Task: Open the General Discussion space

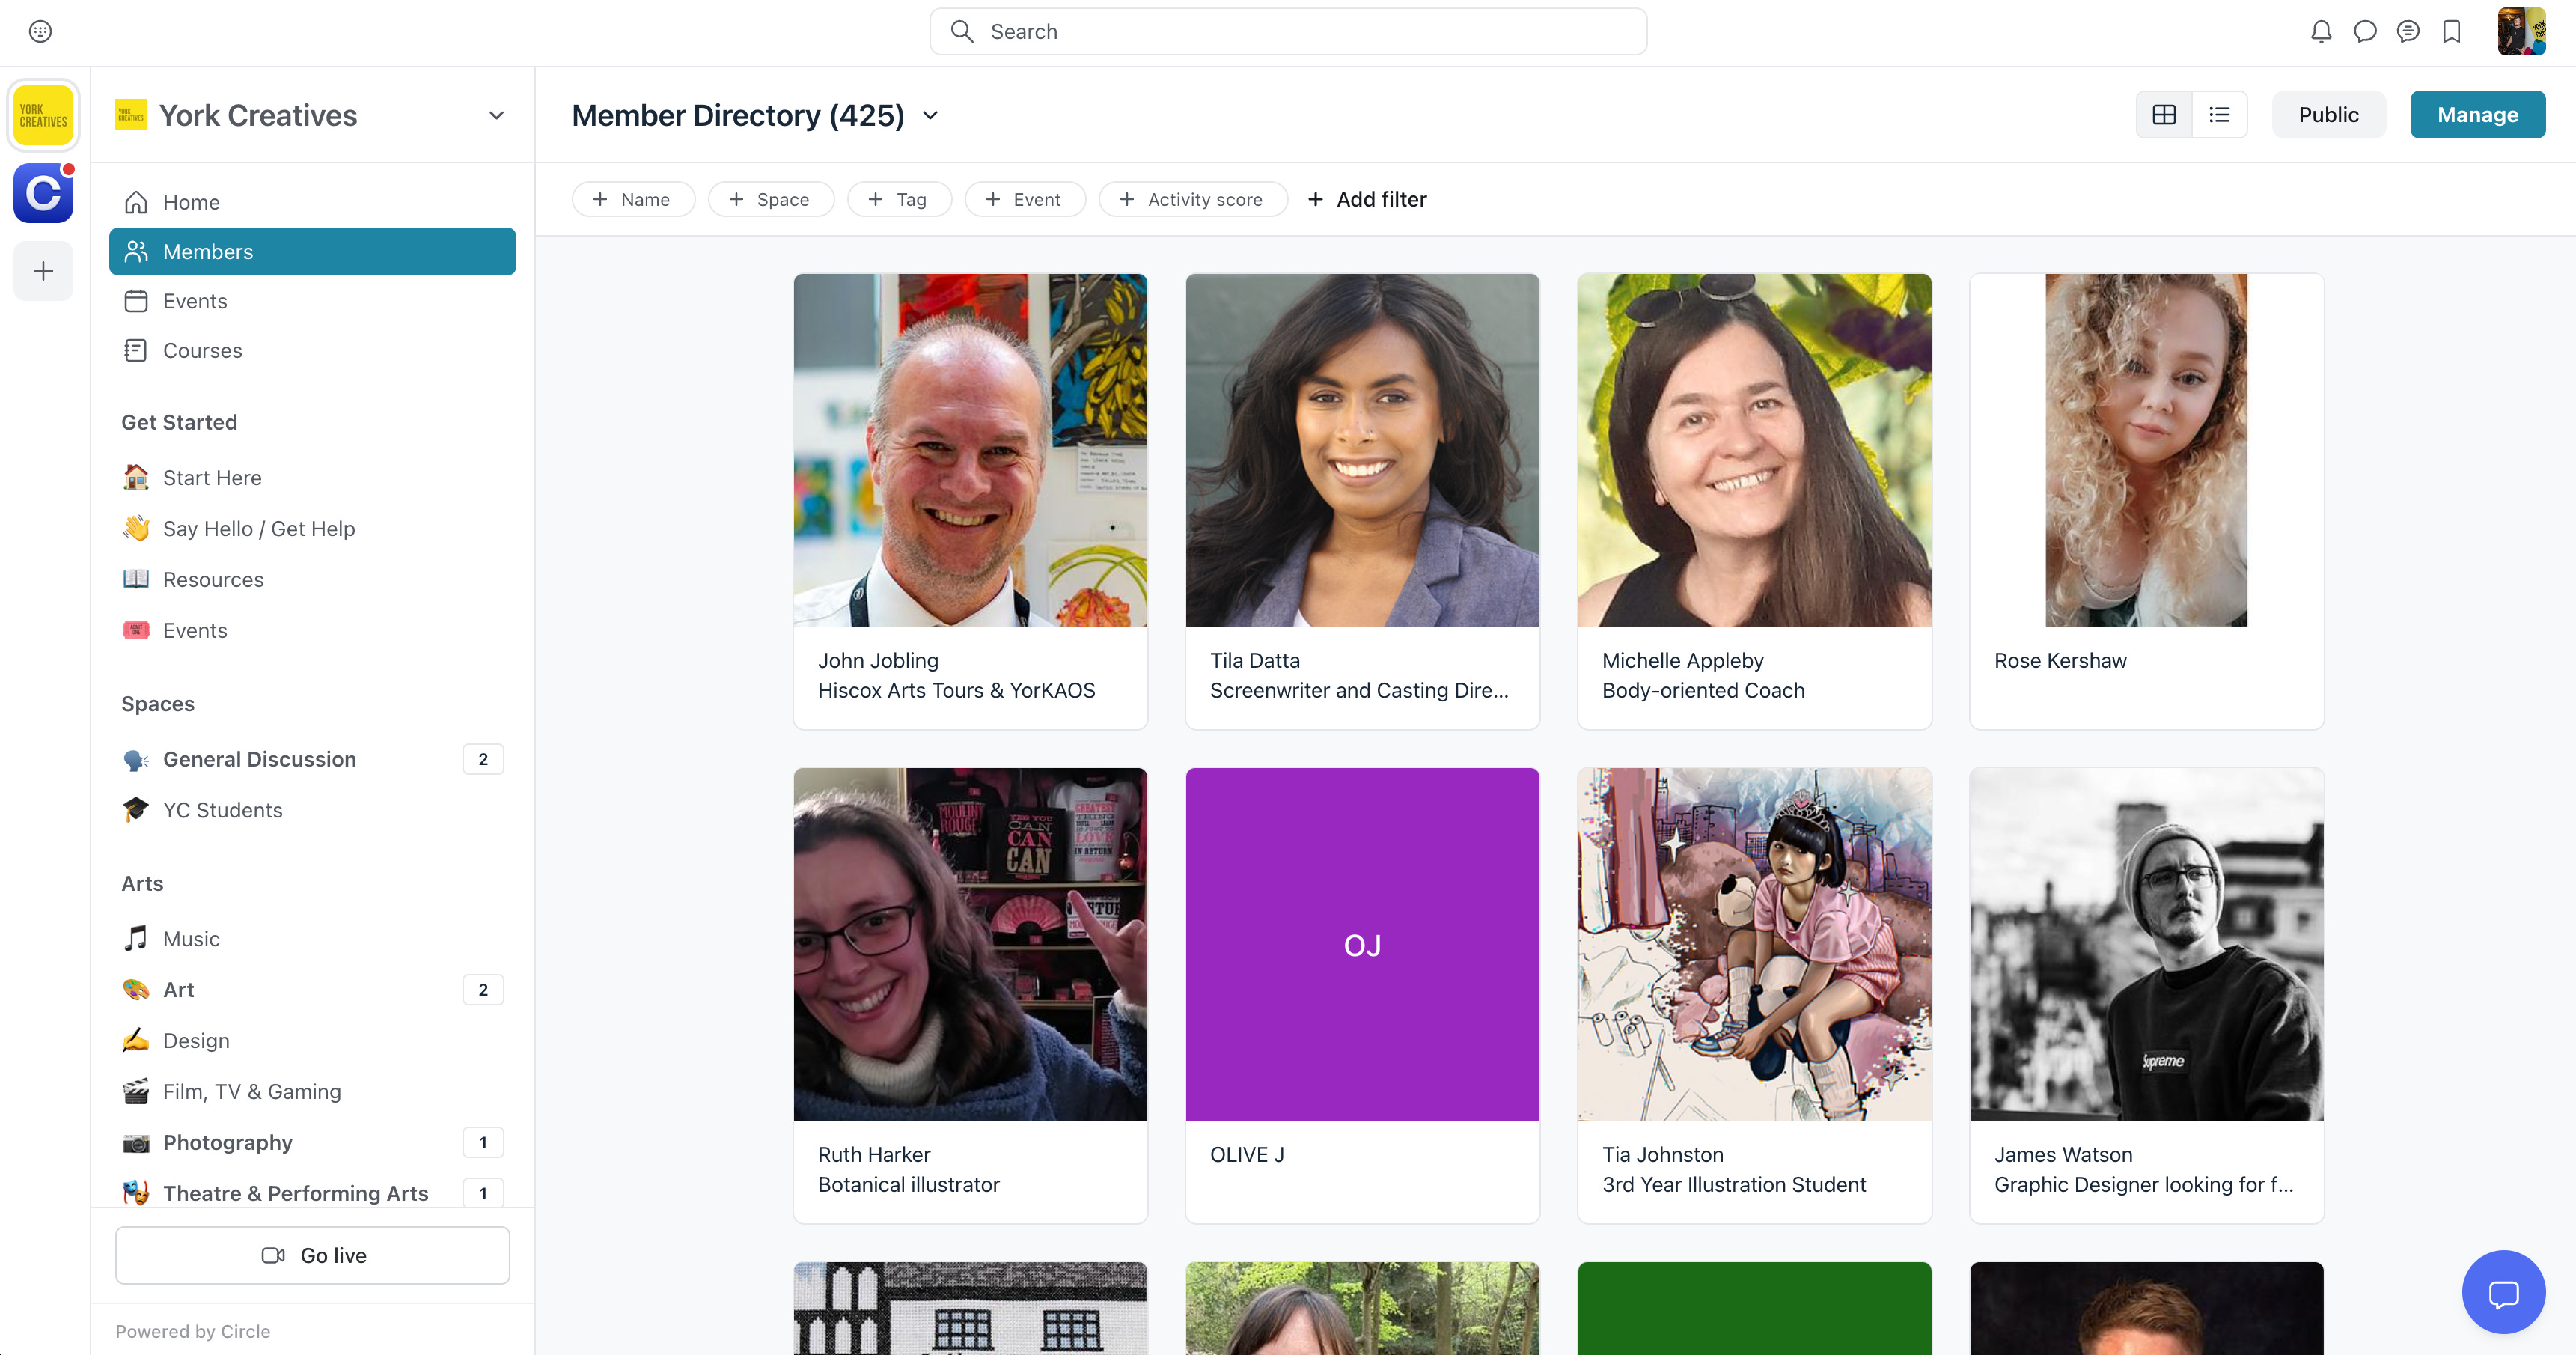Action: click(313, 759)
